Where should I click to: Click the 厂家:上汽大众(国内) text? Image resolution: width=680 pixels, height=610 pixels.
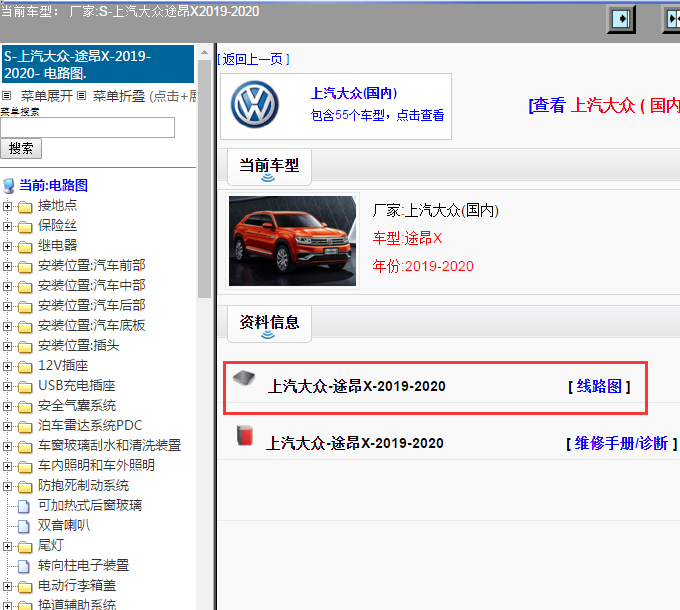(435, 211)
